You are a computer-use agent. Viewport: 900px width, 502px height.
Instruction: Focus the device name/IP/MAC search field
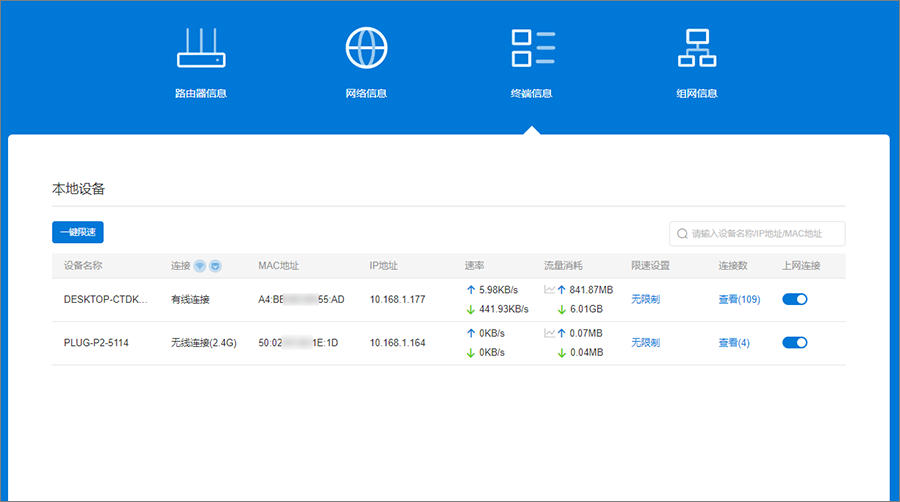757,234
